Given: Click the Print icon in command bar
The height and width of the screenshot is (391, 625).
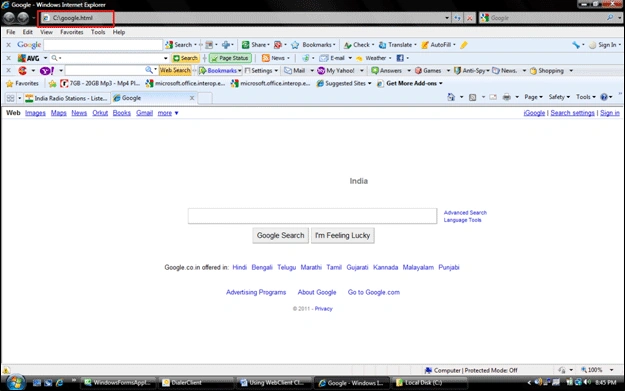Looking at the screenshot, I should click(x=507, y=97).
